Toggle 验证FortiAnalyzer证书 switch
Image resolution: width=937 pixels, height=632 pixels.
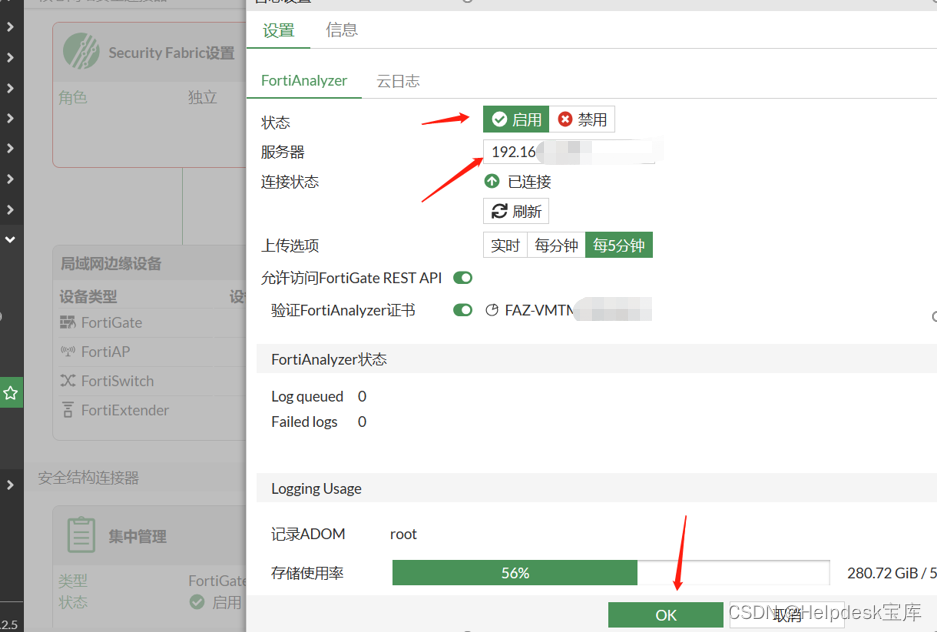(x=463, y=310)
